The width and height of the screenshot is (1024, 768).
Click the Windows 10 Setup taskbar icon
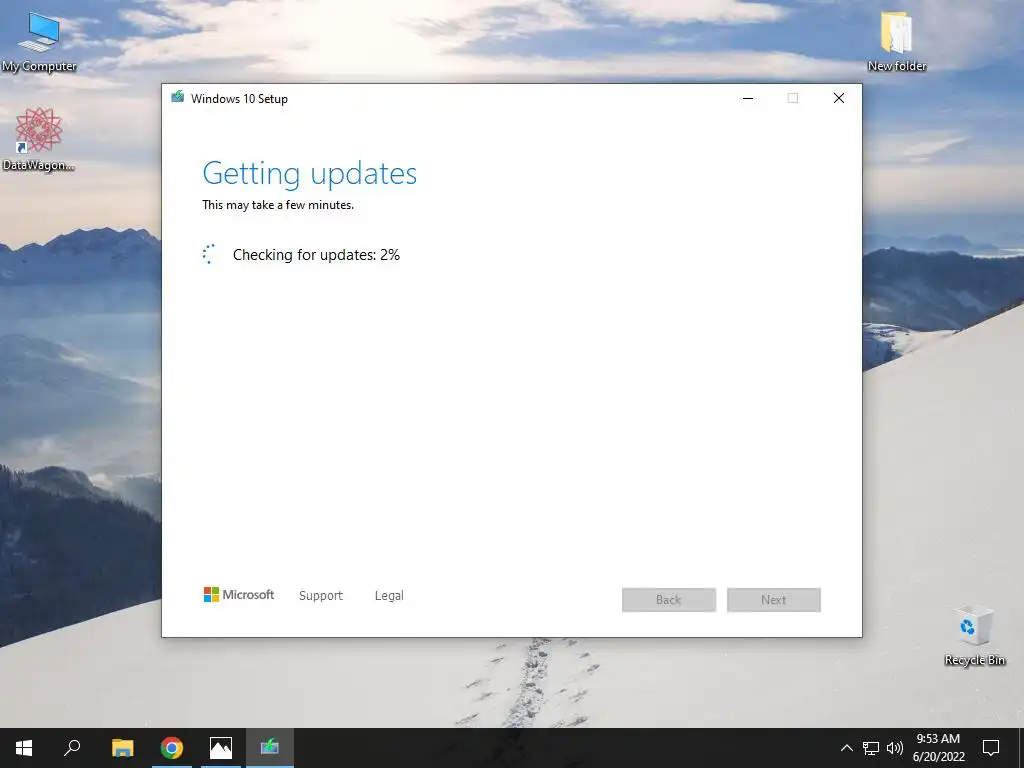[x=270, y=748]
